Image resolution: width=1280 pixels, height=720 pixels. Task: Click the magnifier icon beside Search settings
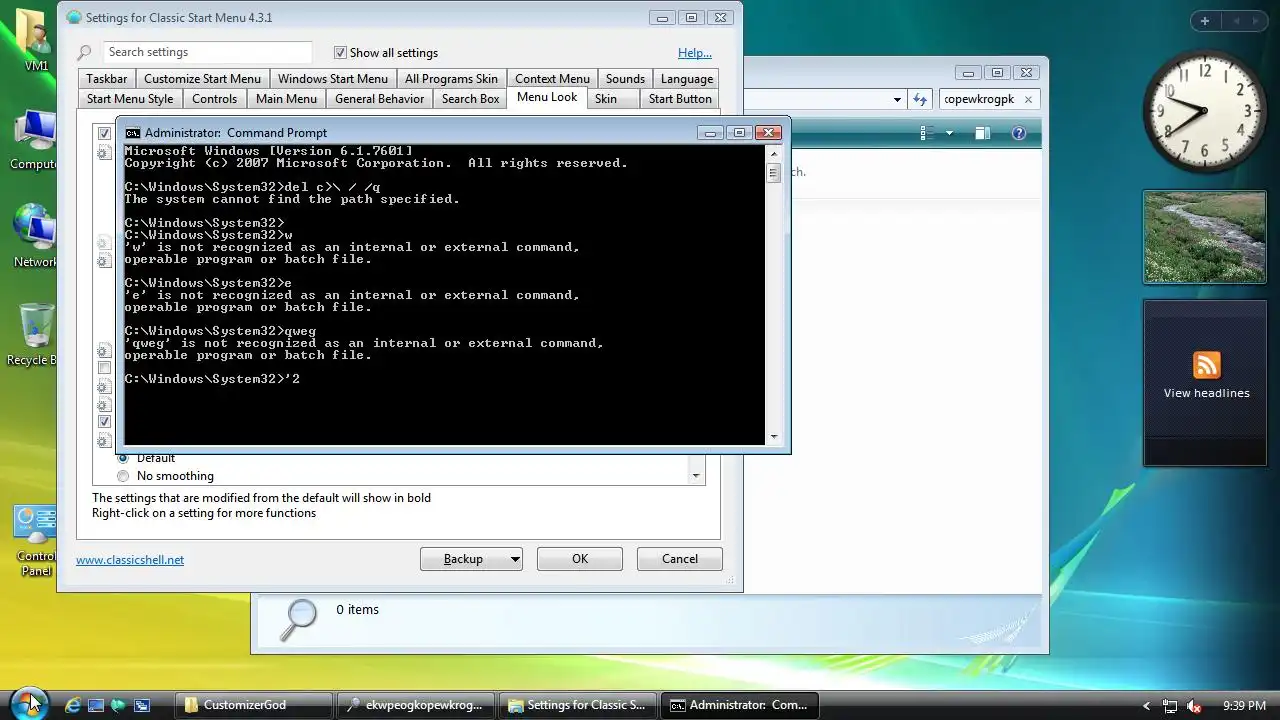85,52
